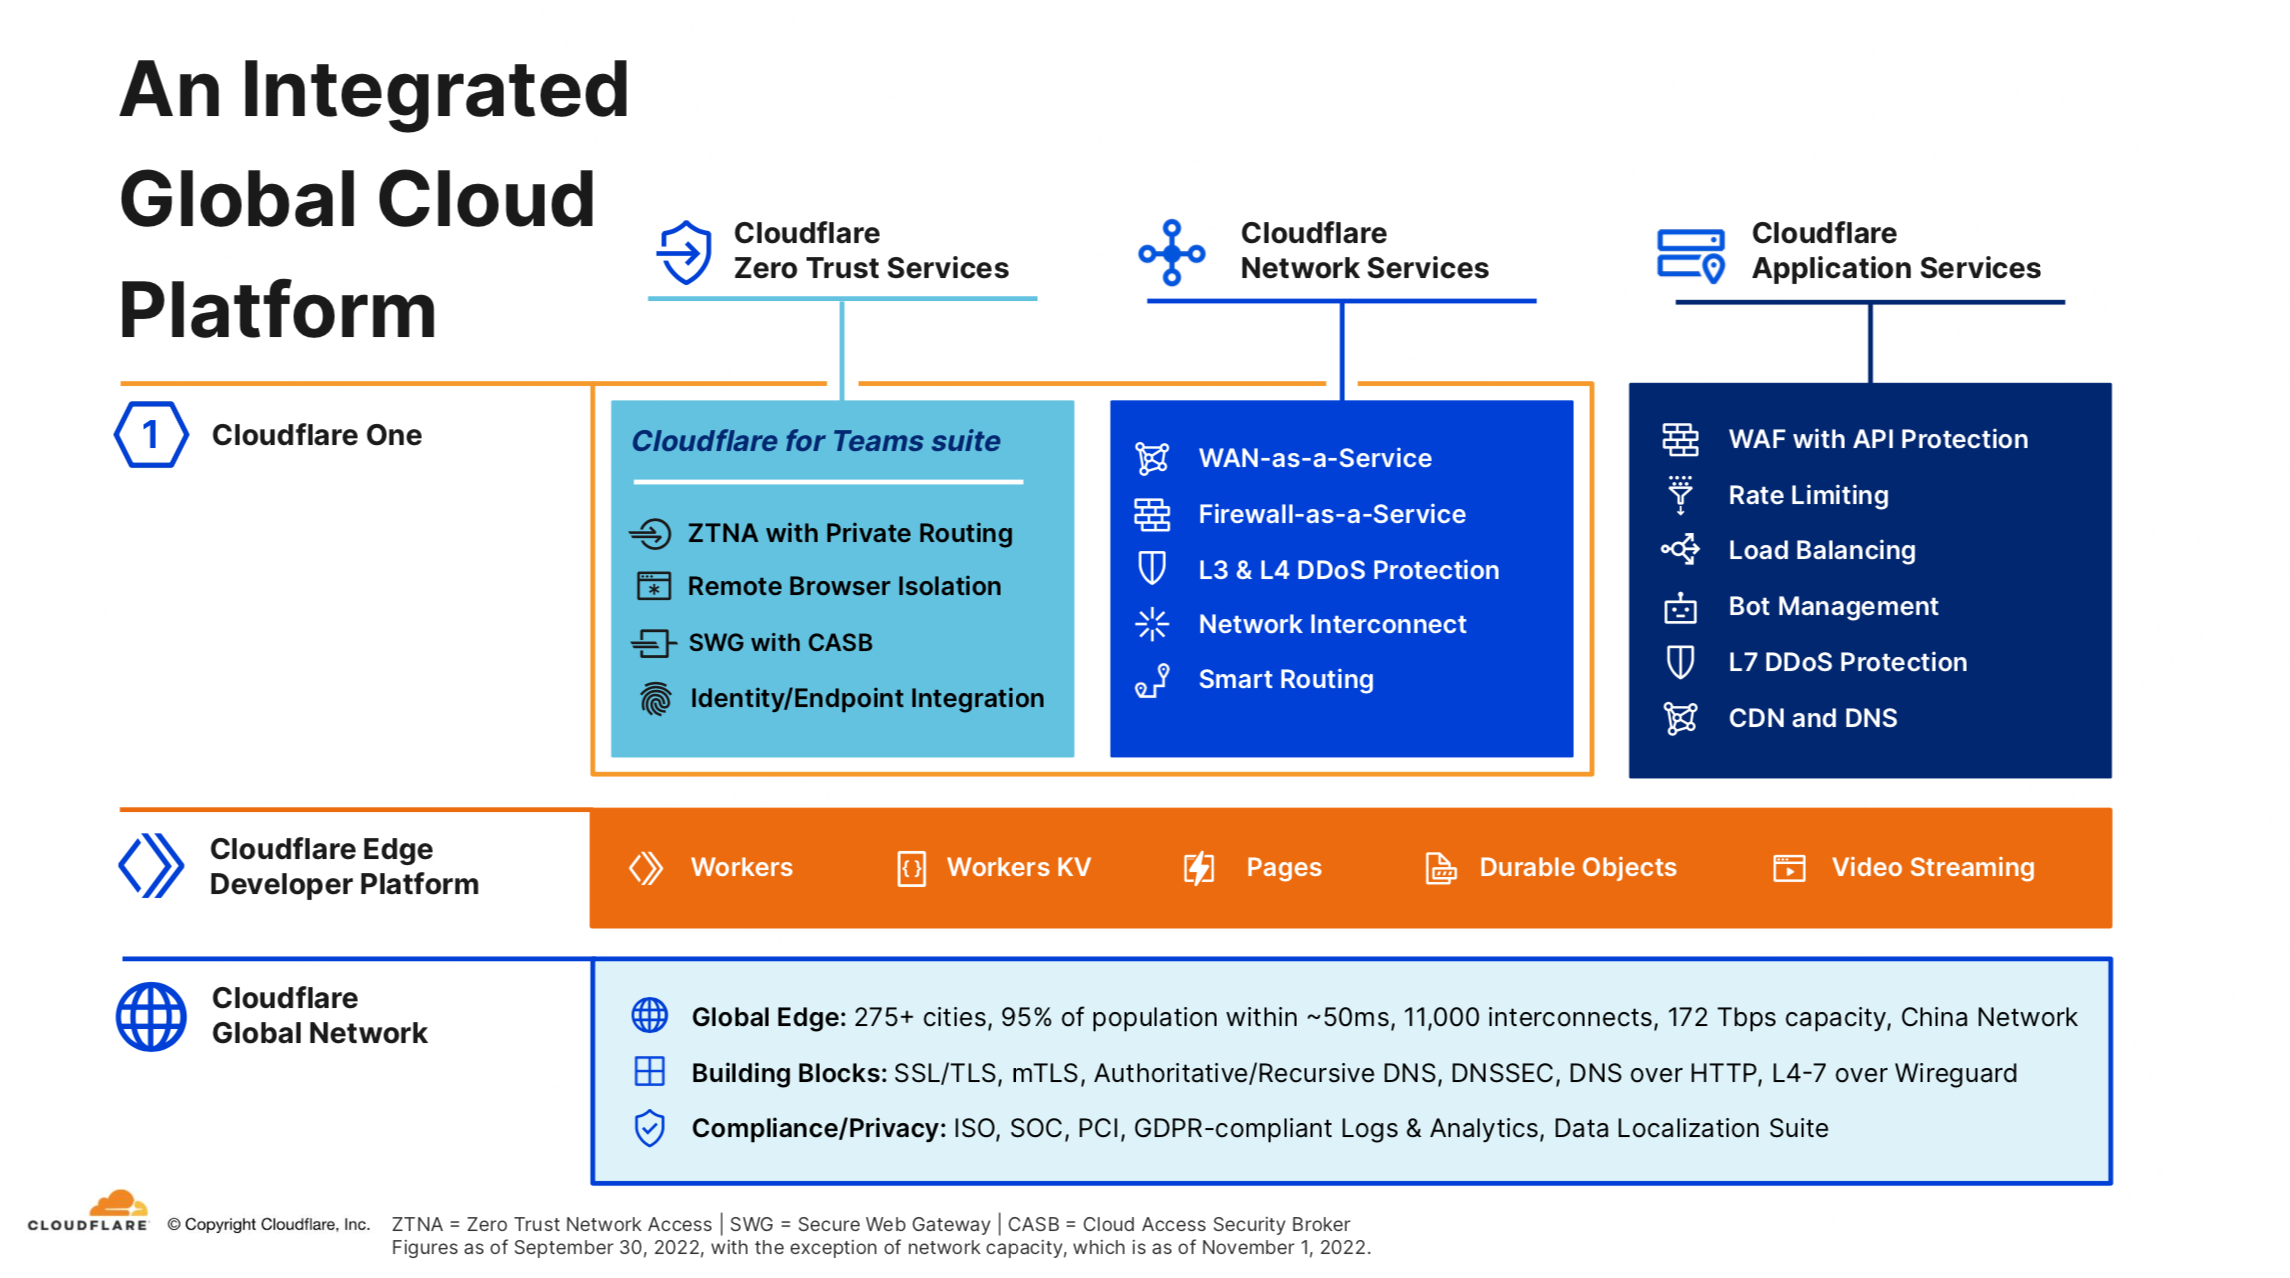Click the Compliance/Privacy shield check icon
2290x1278 pixels.
(650, 1128)
